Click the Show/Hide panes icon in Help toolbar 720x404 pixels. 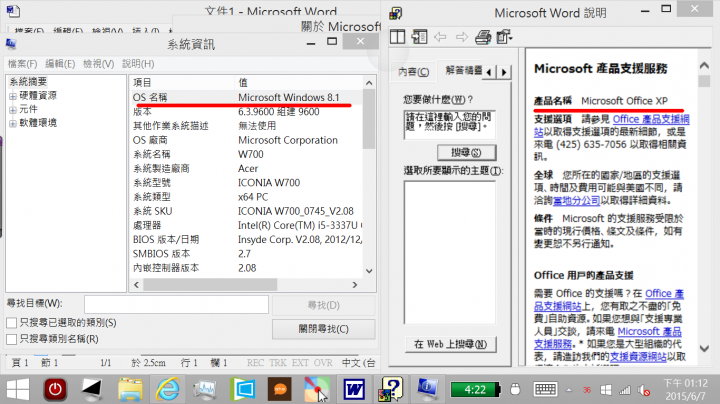[x=397, y=37]
